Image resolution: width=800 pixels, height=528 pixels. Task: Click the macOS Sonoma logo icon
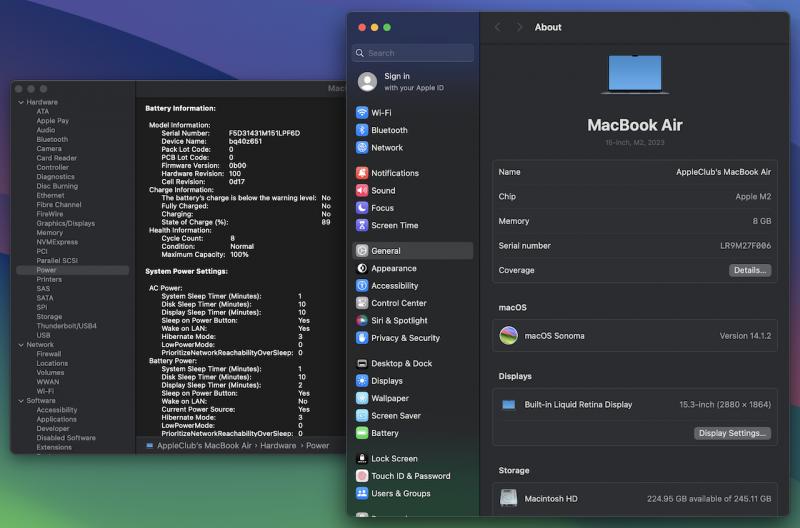coord(508,336)
